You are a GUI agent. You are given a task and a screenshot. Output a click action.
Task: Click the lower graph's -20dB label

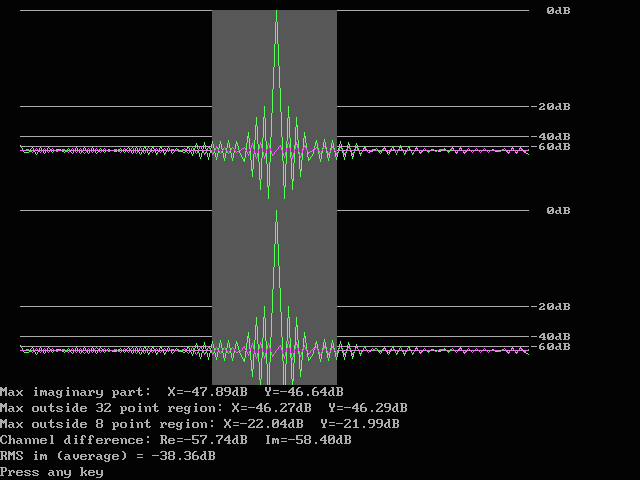550,307
